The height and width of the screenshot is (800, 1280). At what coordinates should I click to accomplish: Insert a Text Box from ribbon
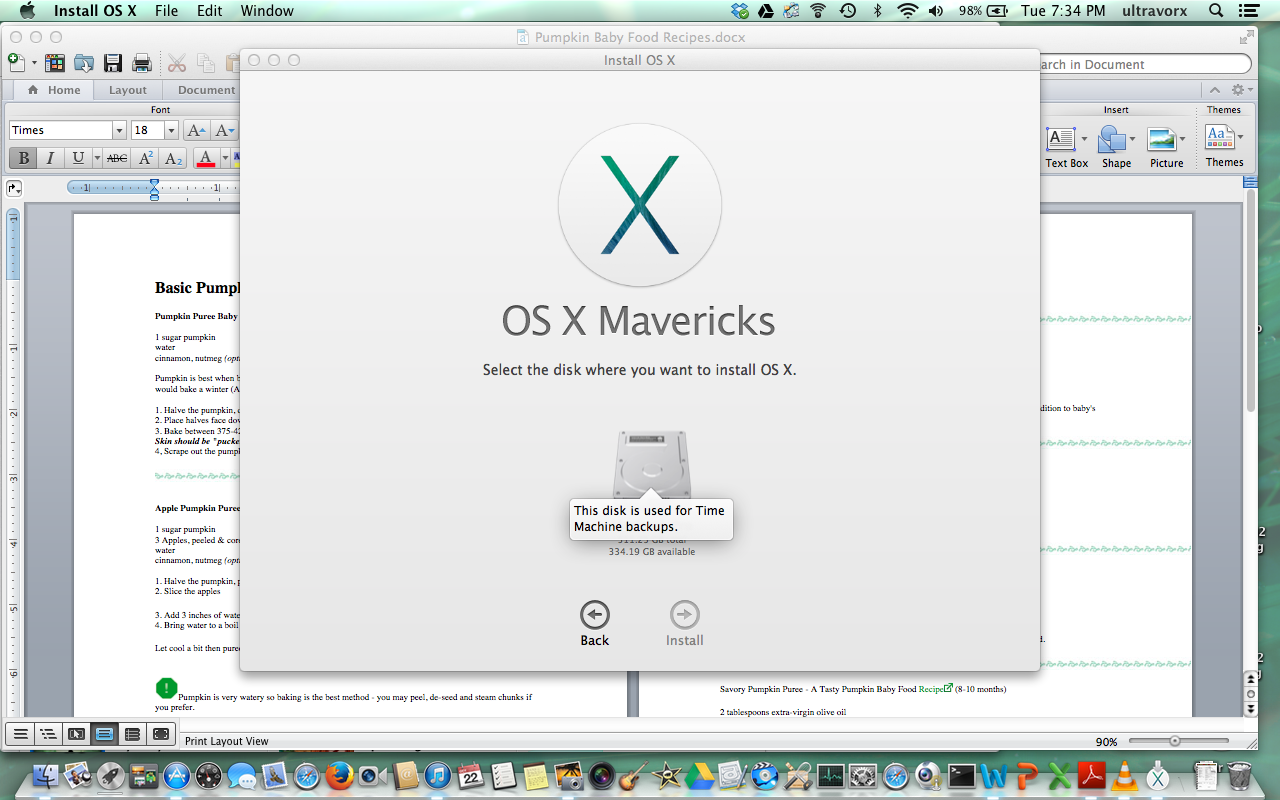[x=1062, y=139]
